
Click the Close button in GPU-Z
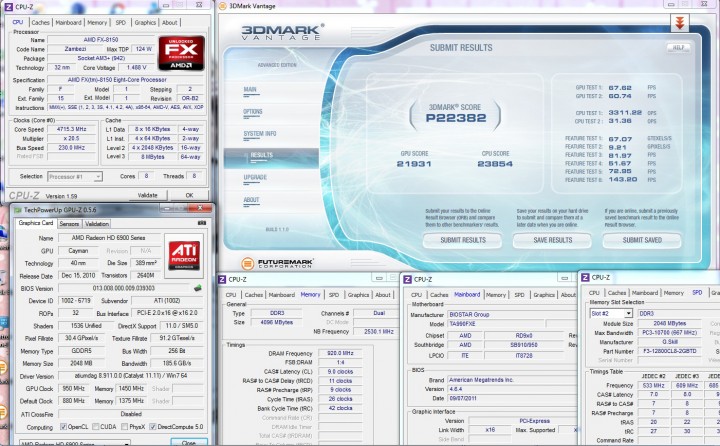[188, 443]
